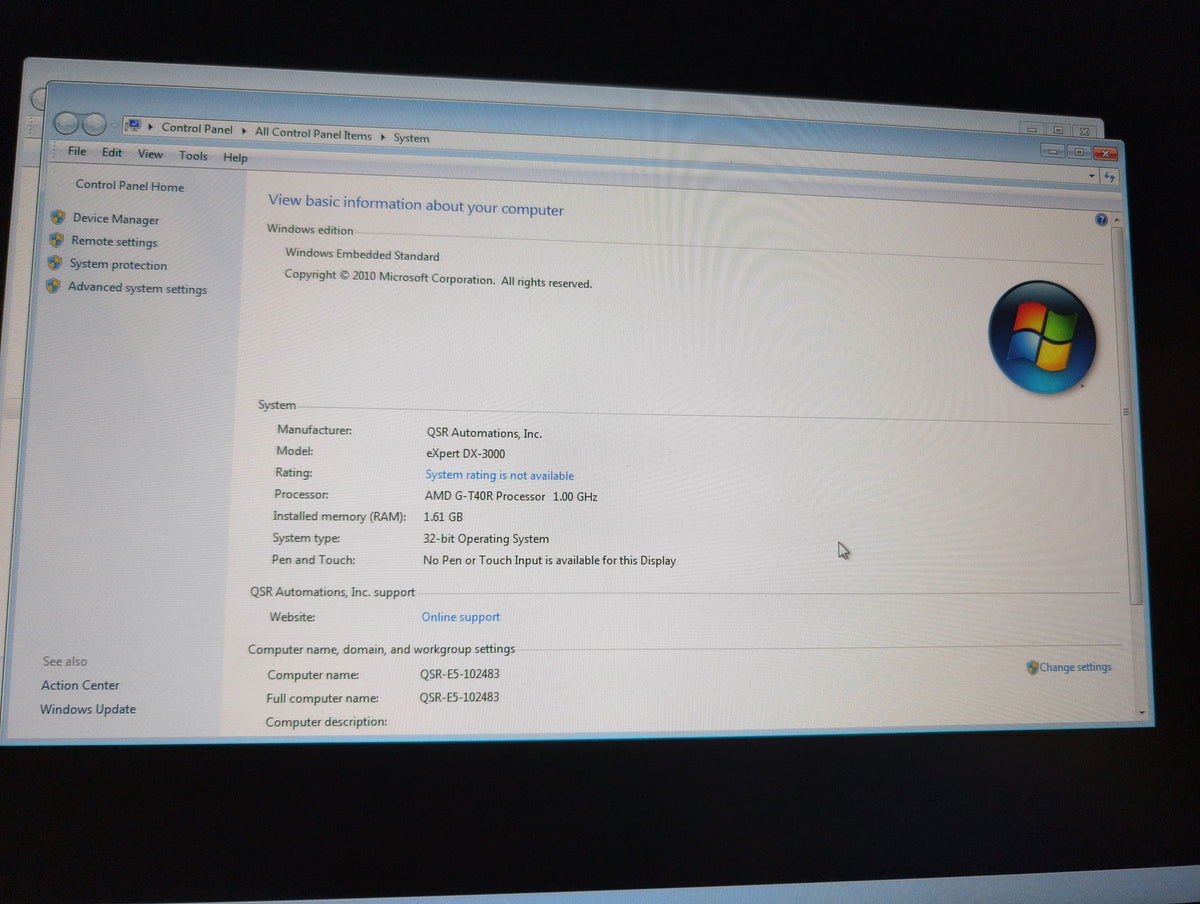
Task: Click shield icon next to Change settings
Action: [1032, 667]
